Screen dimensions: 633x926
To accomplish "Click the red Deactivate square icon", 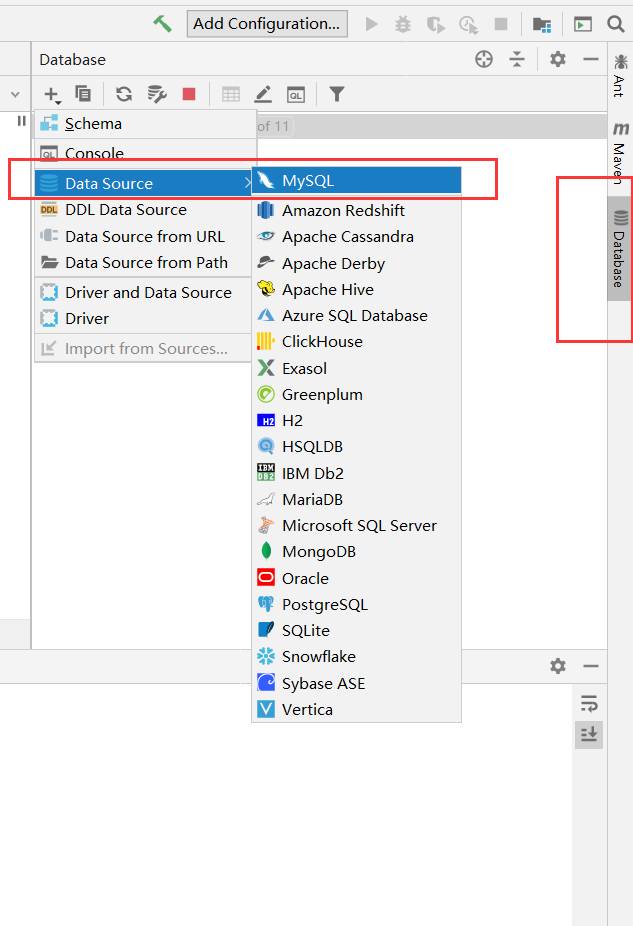I will tap(189, 94).
